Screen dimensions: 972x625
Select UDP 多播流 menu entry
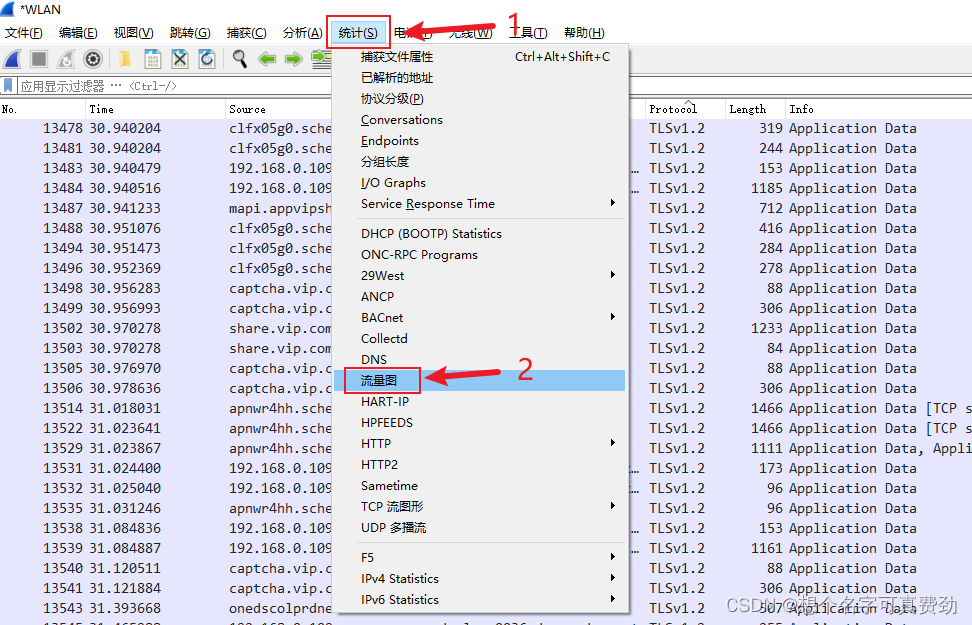[x=480, y=528]
